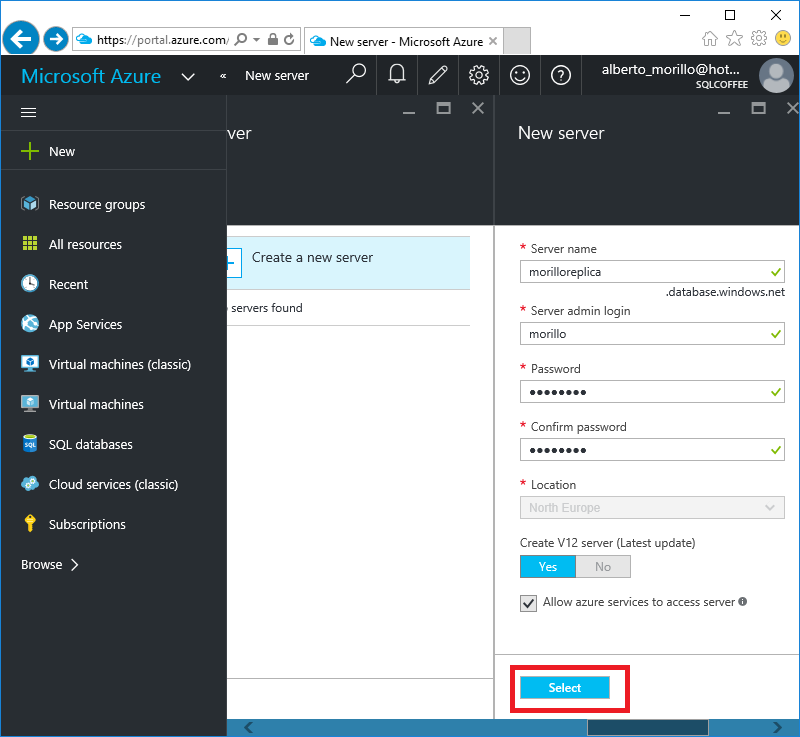The width and height of the screenshot is (800, 737).
Task: Click the right scroll arrow at bottom
Action: click(x=777, y=727)
